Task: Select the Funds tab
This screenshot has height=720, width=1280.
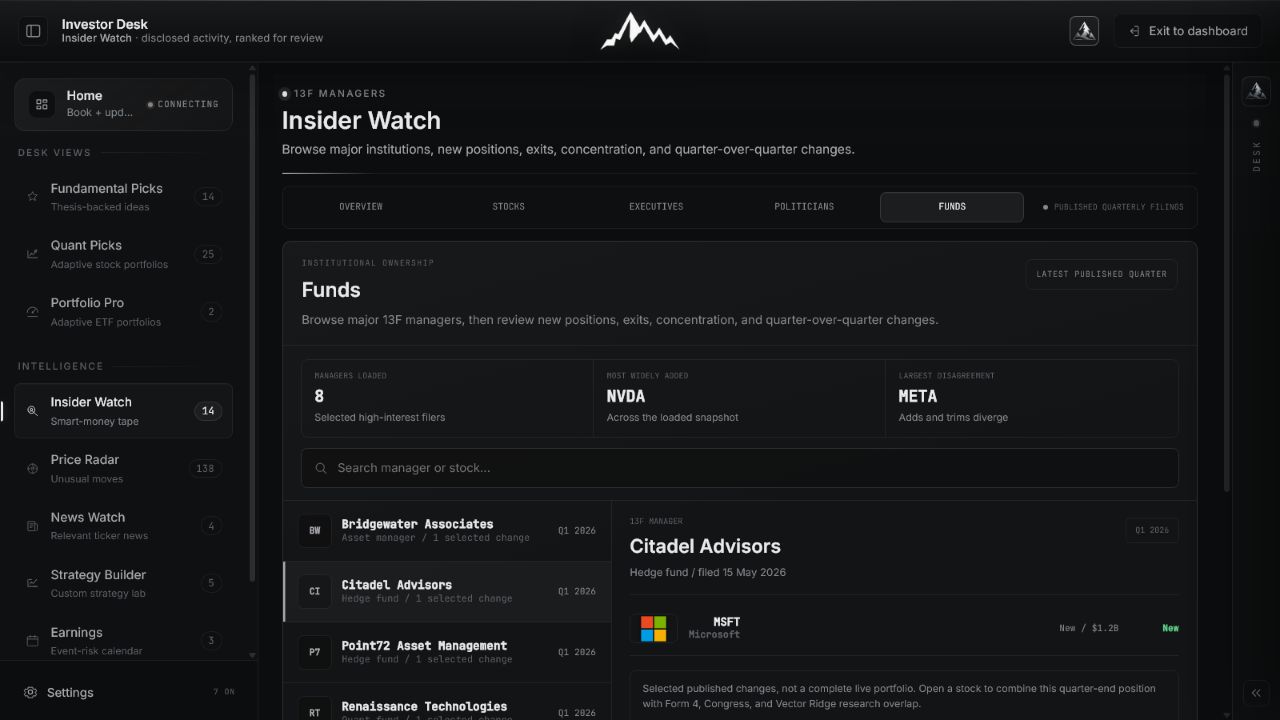Action: pyautogui.click(x=952, y=207)
